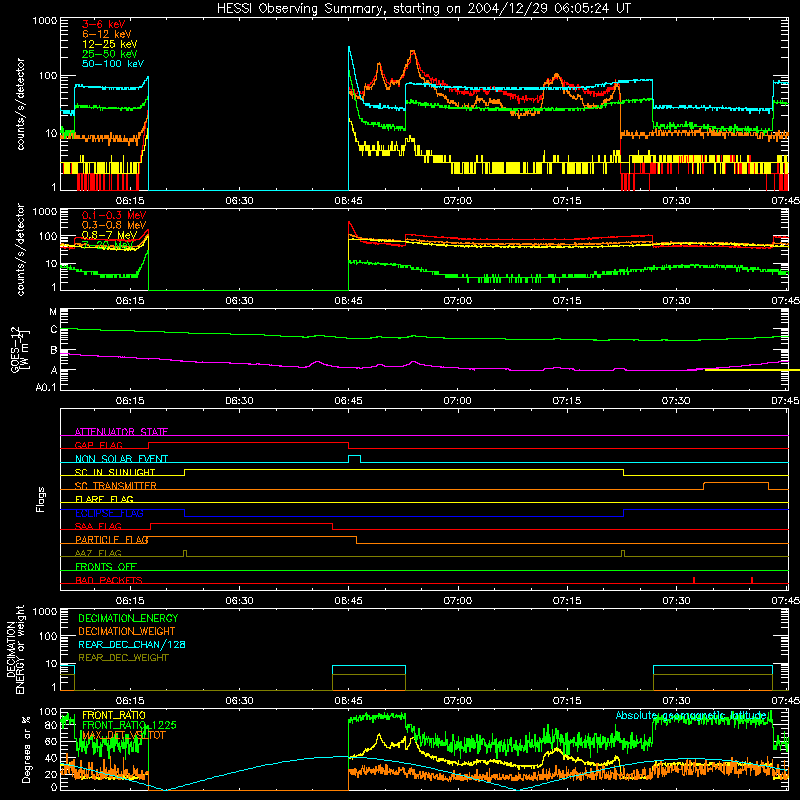Select the FRONTS_OFF flag label

point(106,567)
